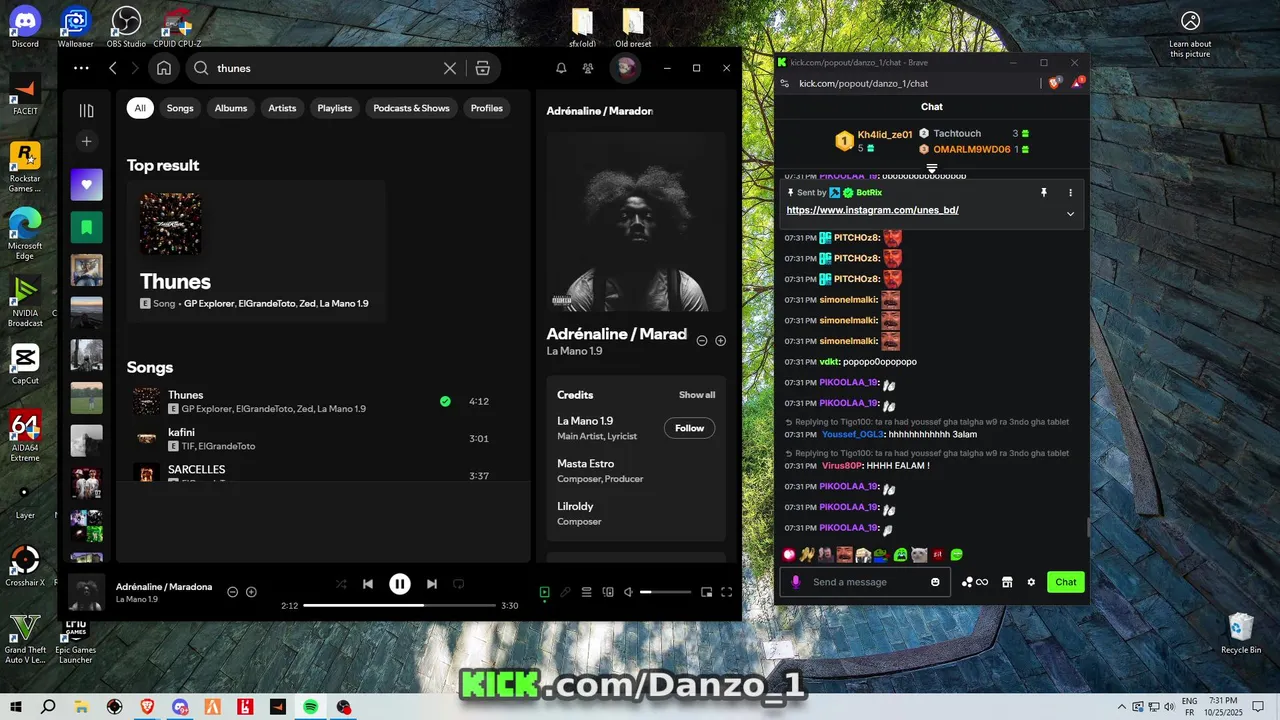The height and width of the screenshot is (720, 1280).
Task: Seek on the song progress bar
Action: click(x=400, y=605)
